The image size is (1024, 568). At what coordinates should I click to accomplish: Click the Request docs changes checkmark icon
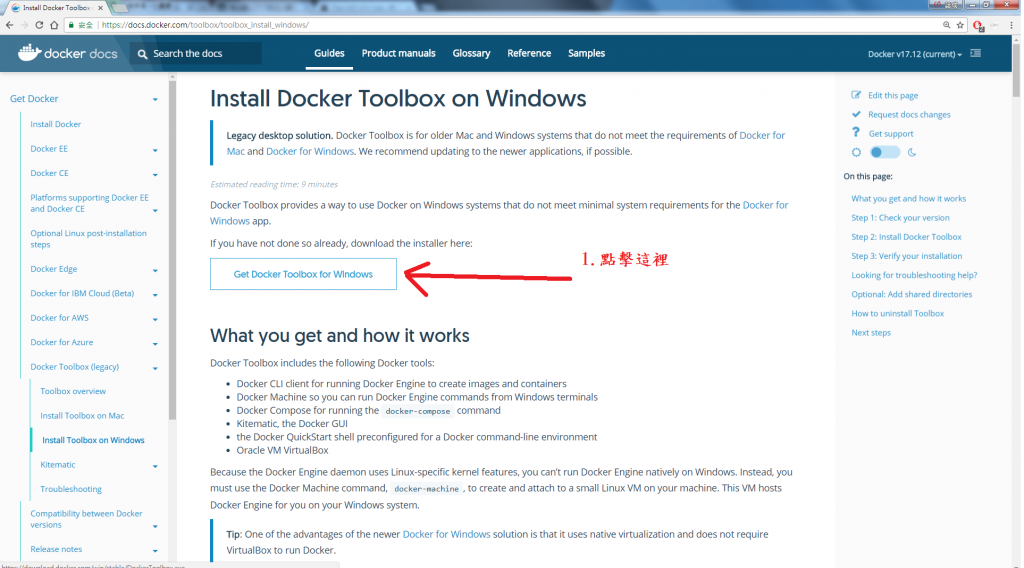(856, 114)
